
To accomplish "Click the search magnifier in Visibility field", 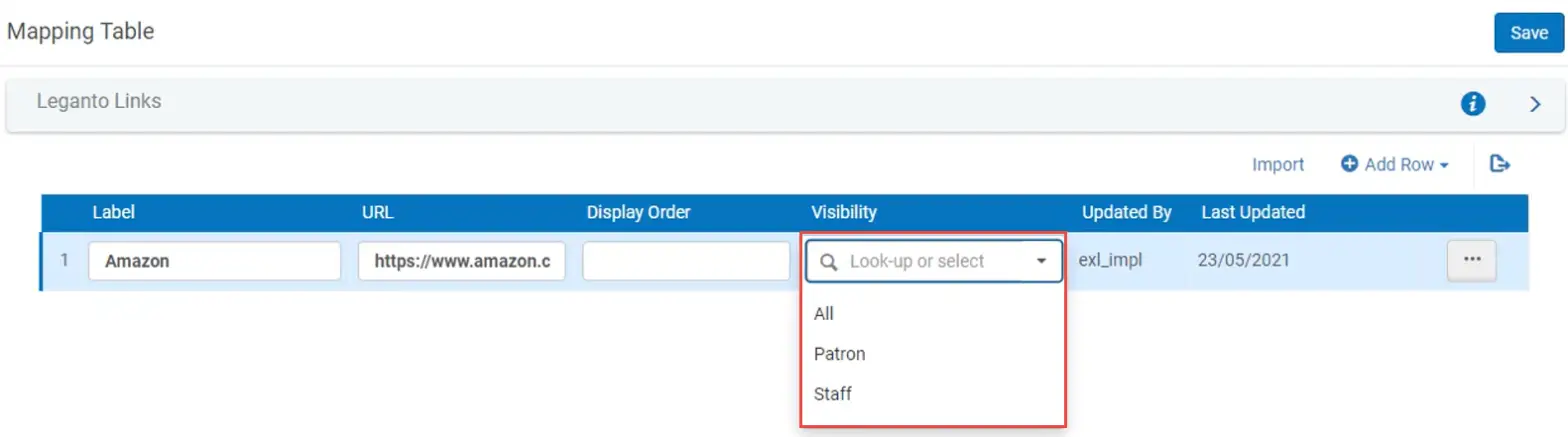I will click(x=828, y=262).
